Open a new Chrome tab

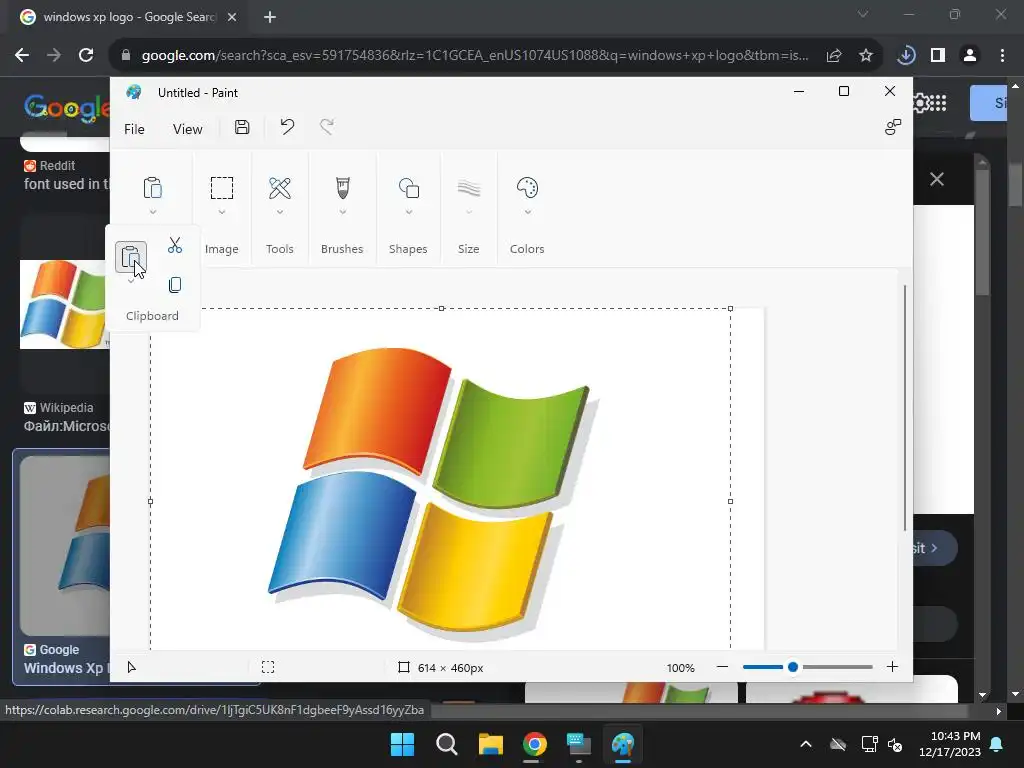pyautogui.click(x=270, y=18)
